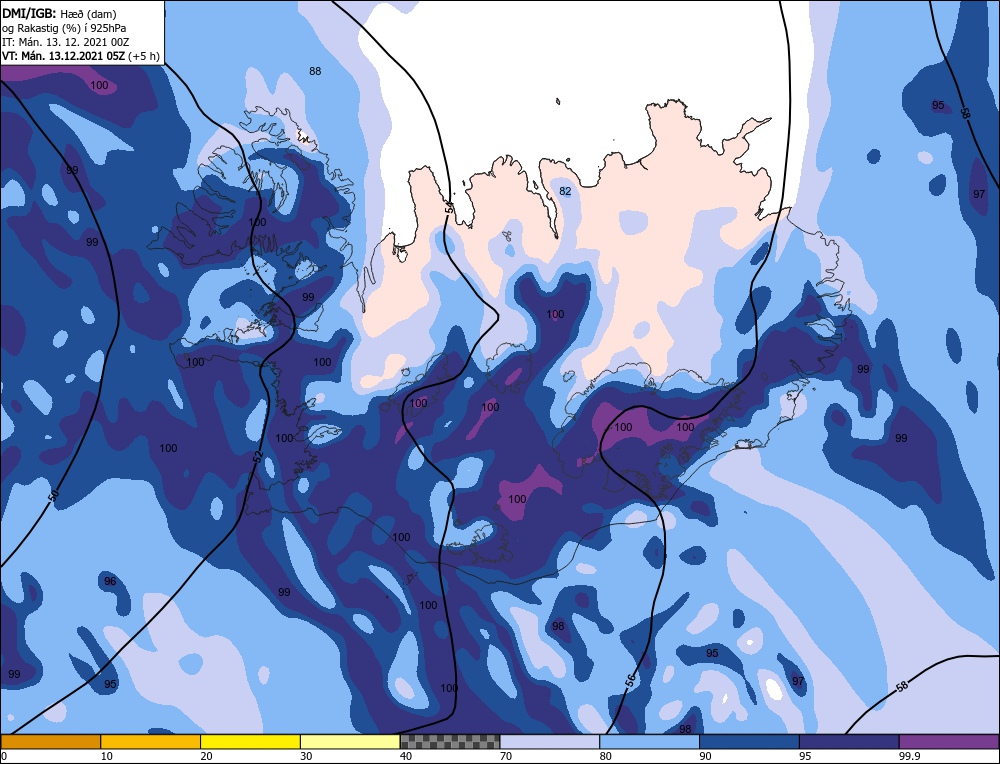Click the pale yellow 30–40 legend swatch
Viewport: 1000px width, 764px height.
pyautogui.click(x=350, y=742)
